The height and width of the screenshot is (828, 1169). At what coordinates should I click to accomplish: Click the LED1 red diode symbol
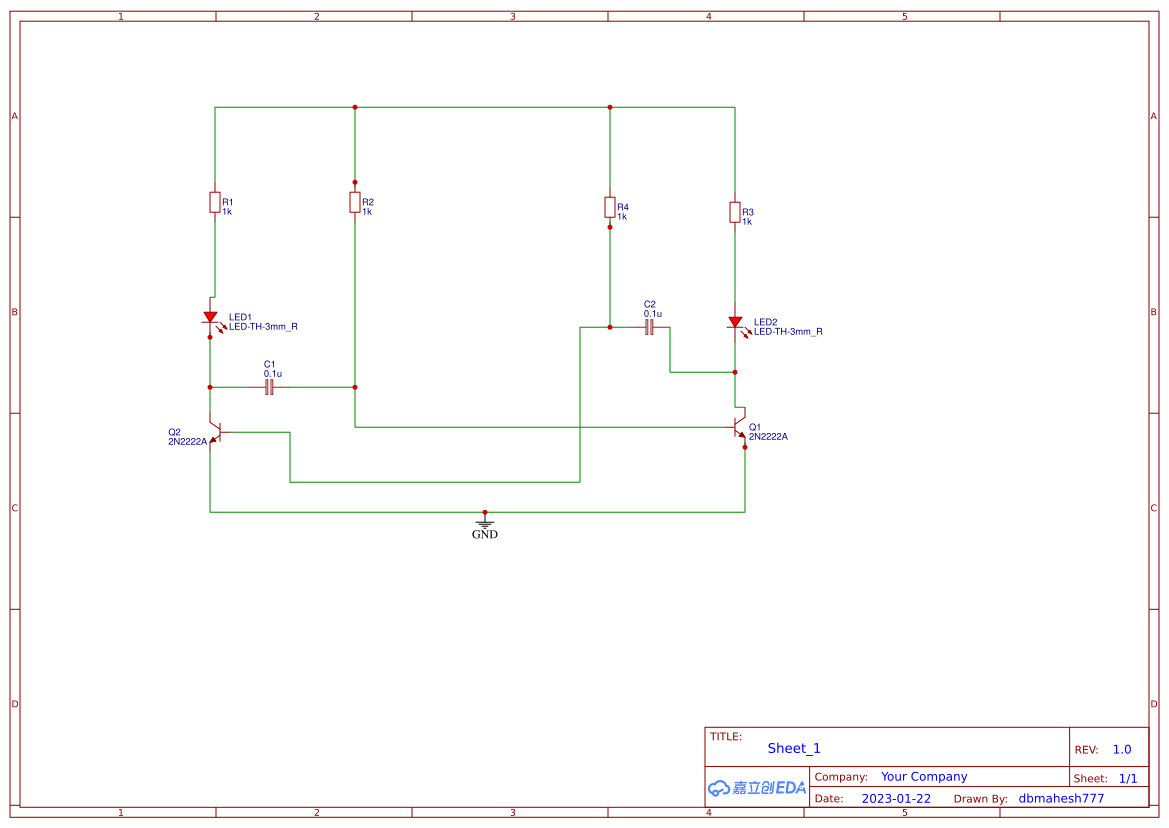[x=210, y=318]
